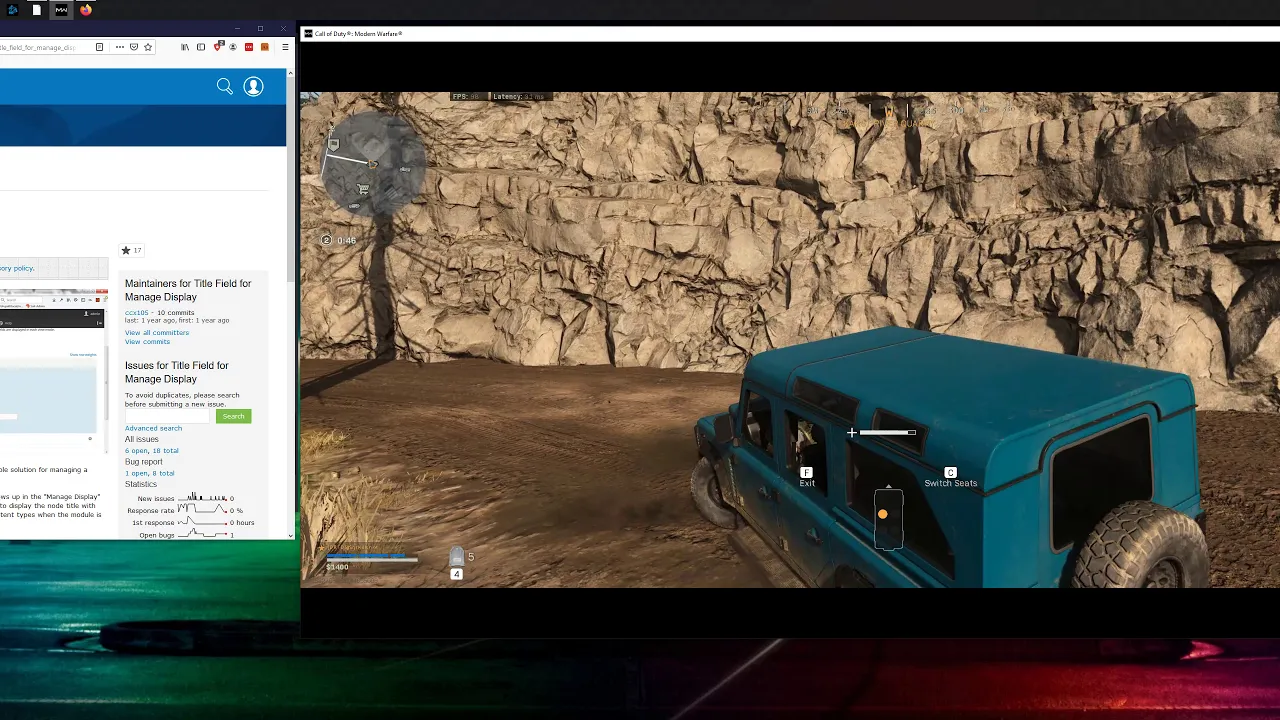Open orange extension icon in toolbar
1280x720 pixels.
(x=265, y=47)
